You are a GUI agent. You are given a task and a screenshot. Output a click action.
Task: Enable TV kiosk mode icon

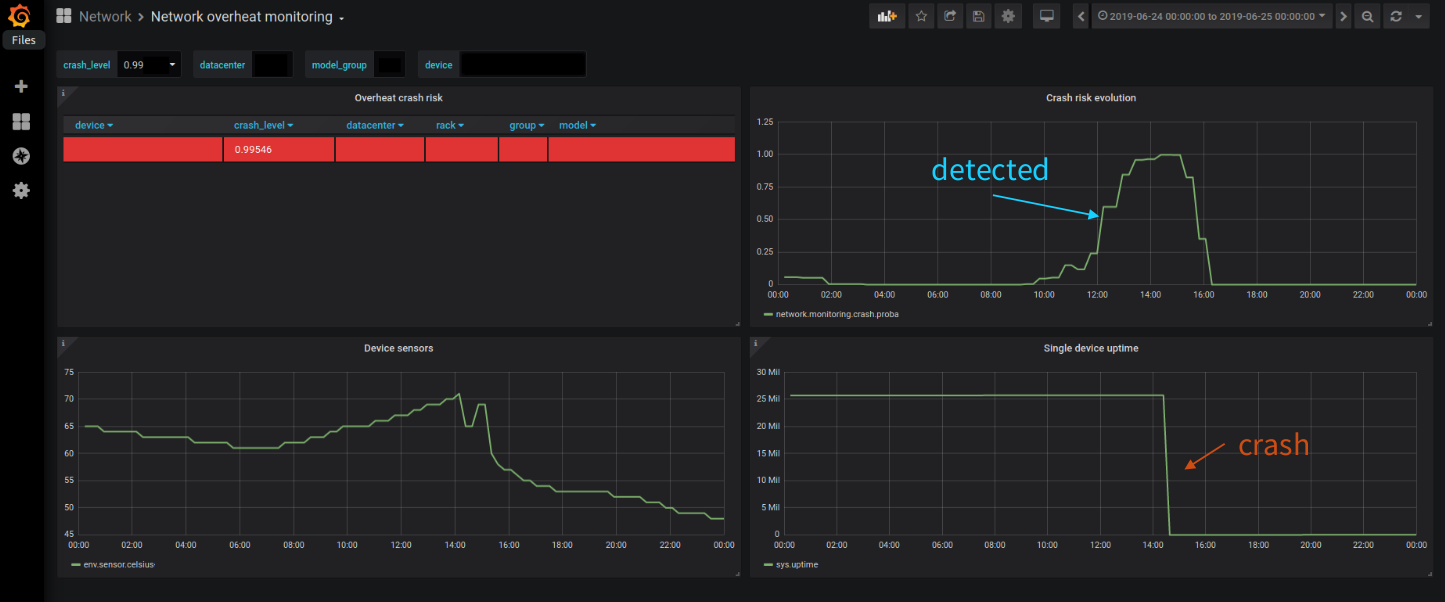1046,16
